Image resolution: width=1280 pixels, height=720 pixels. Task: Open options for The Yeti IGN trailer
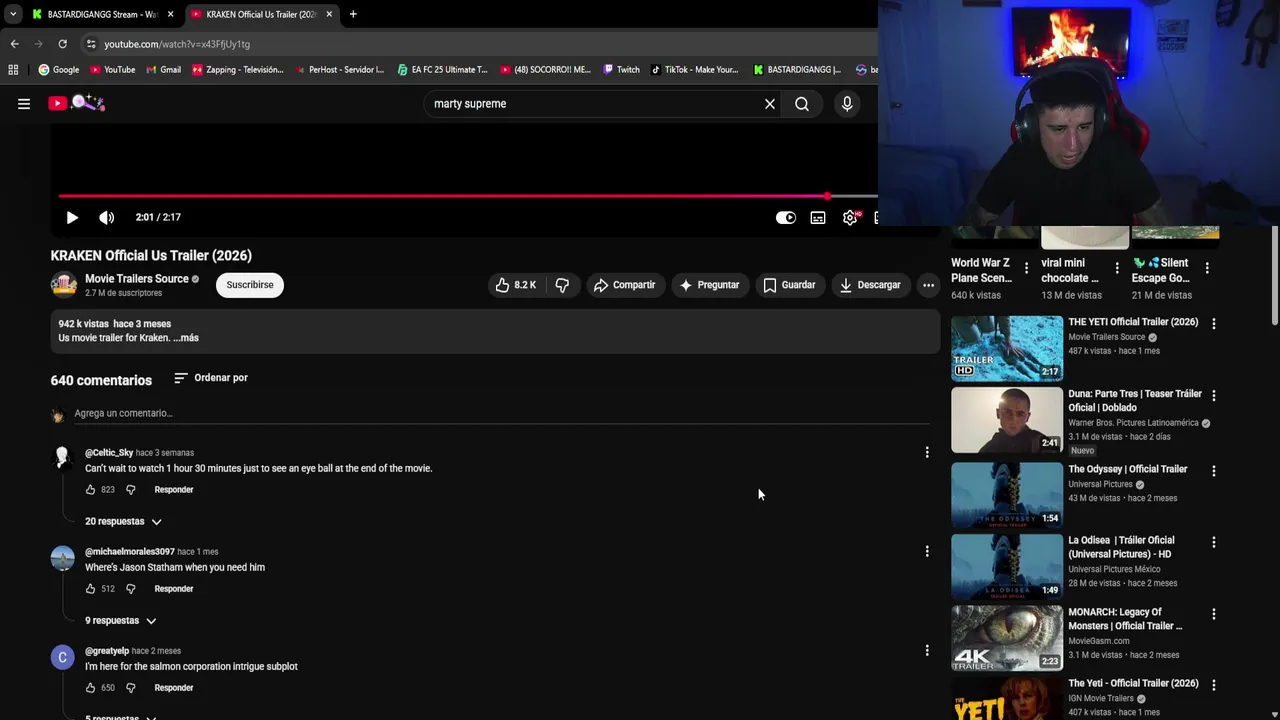click(x=1214, y=685)
